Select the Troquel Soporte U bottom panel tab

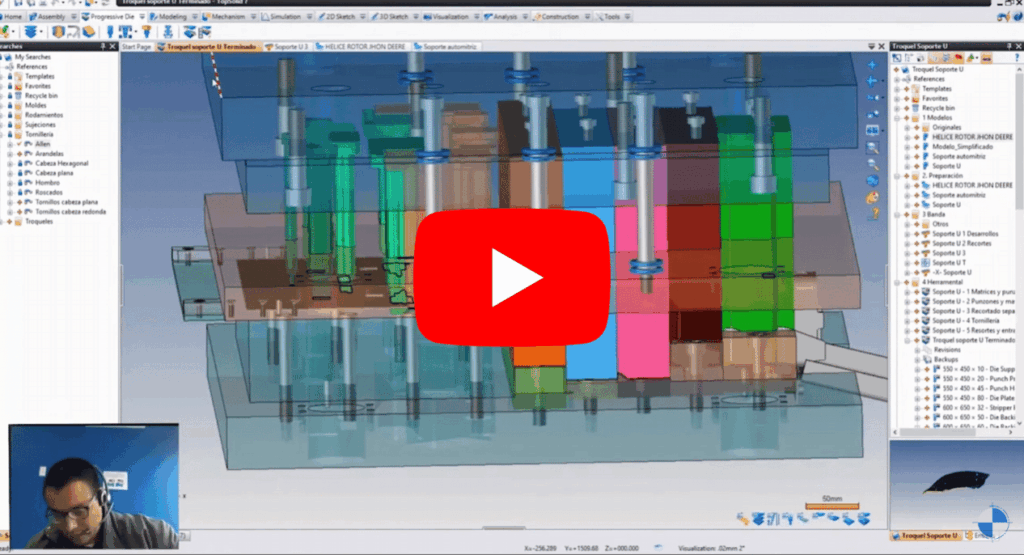926,535
